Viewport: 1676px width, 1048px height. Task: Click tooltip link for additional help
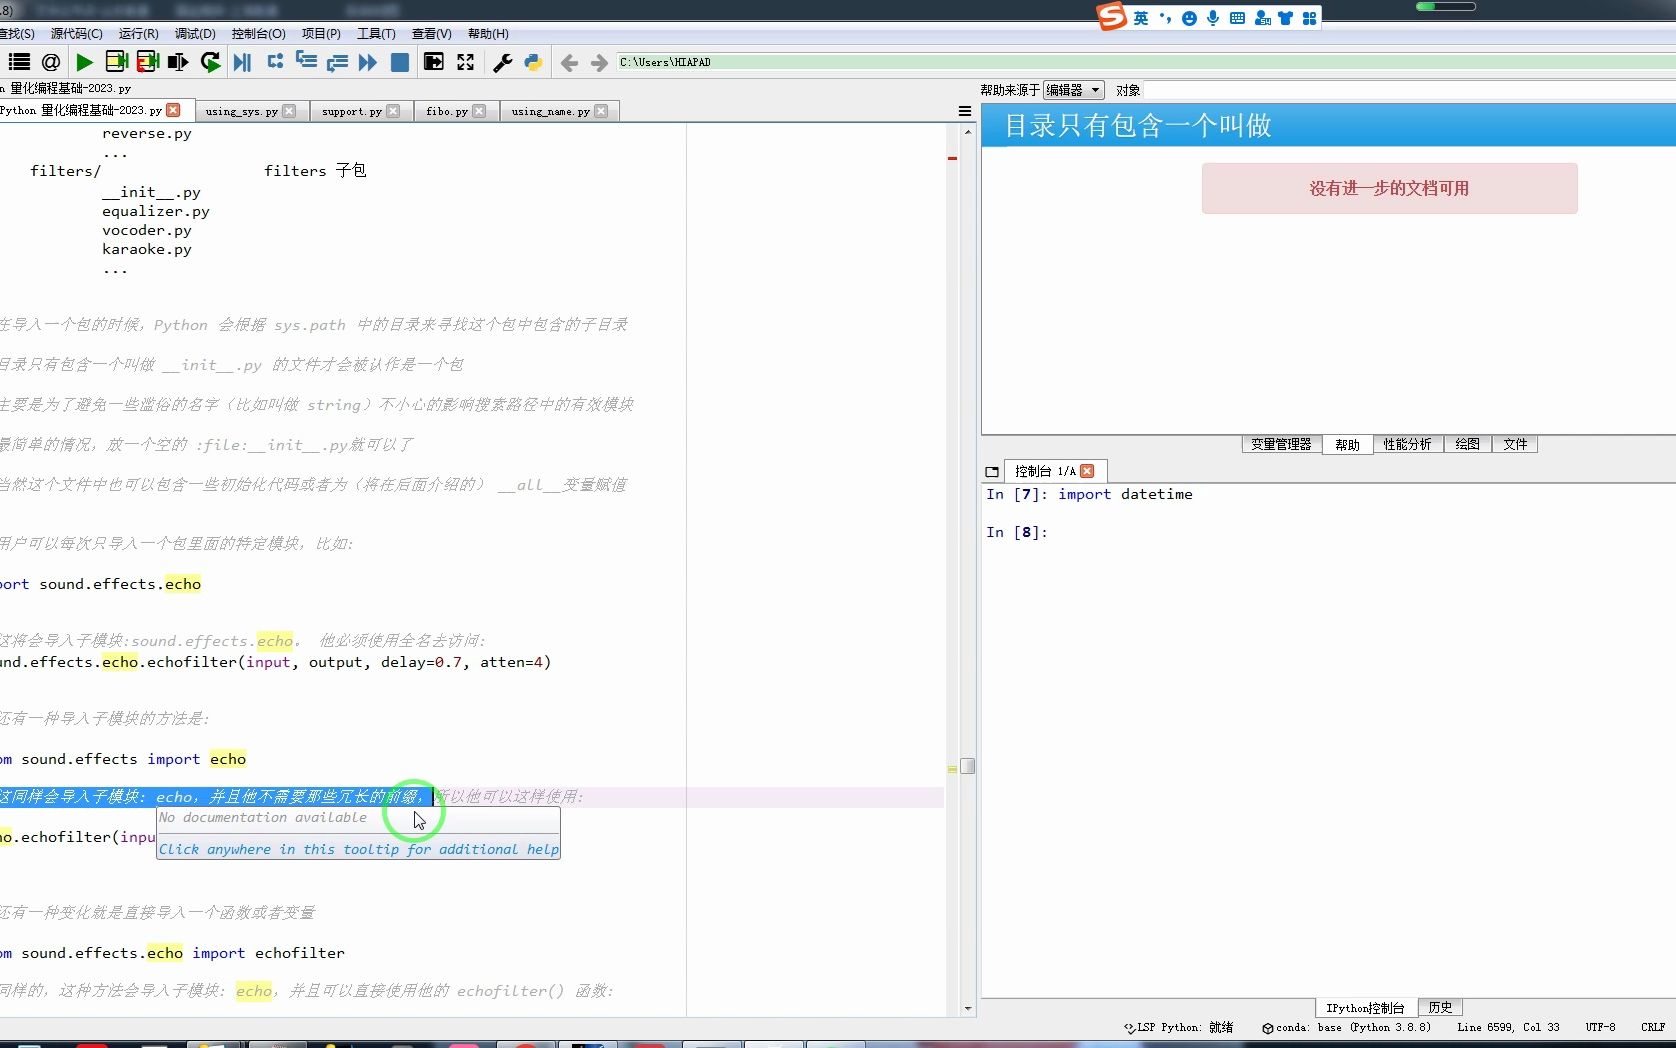(358, 849)
